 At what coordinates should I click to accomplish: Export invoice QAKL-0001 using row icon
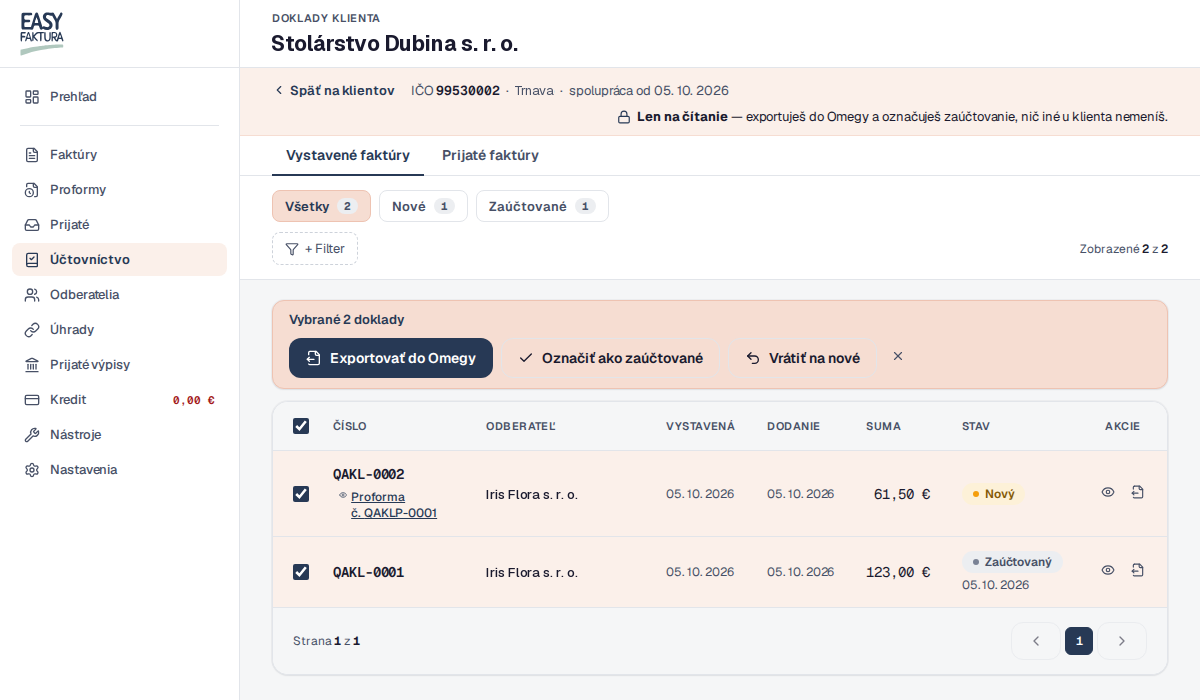[x=1138, y=570]
